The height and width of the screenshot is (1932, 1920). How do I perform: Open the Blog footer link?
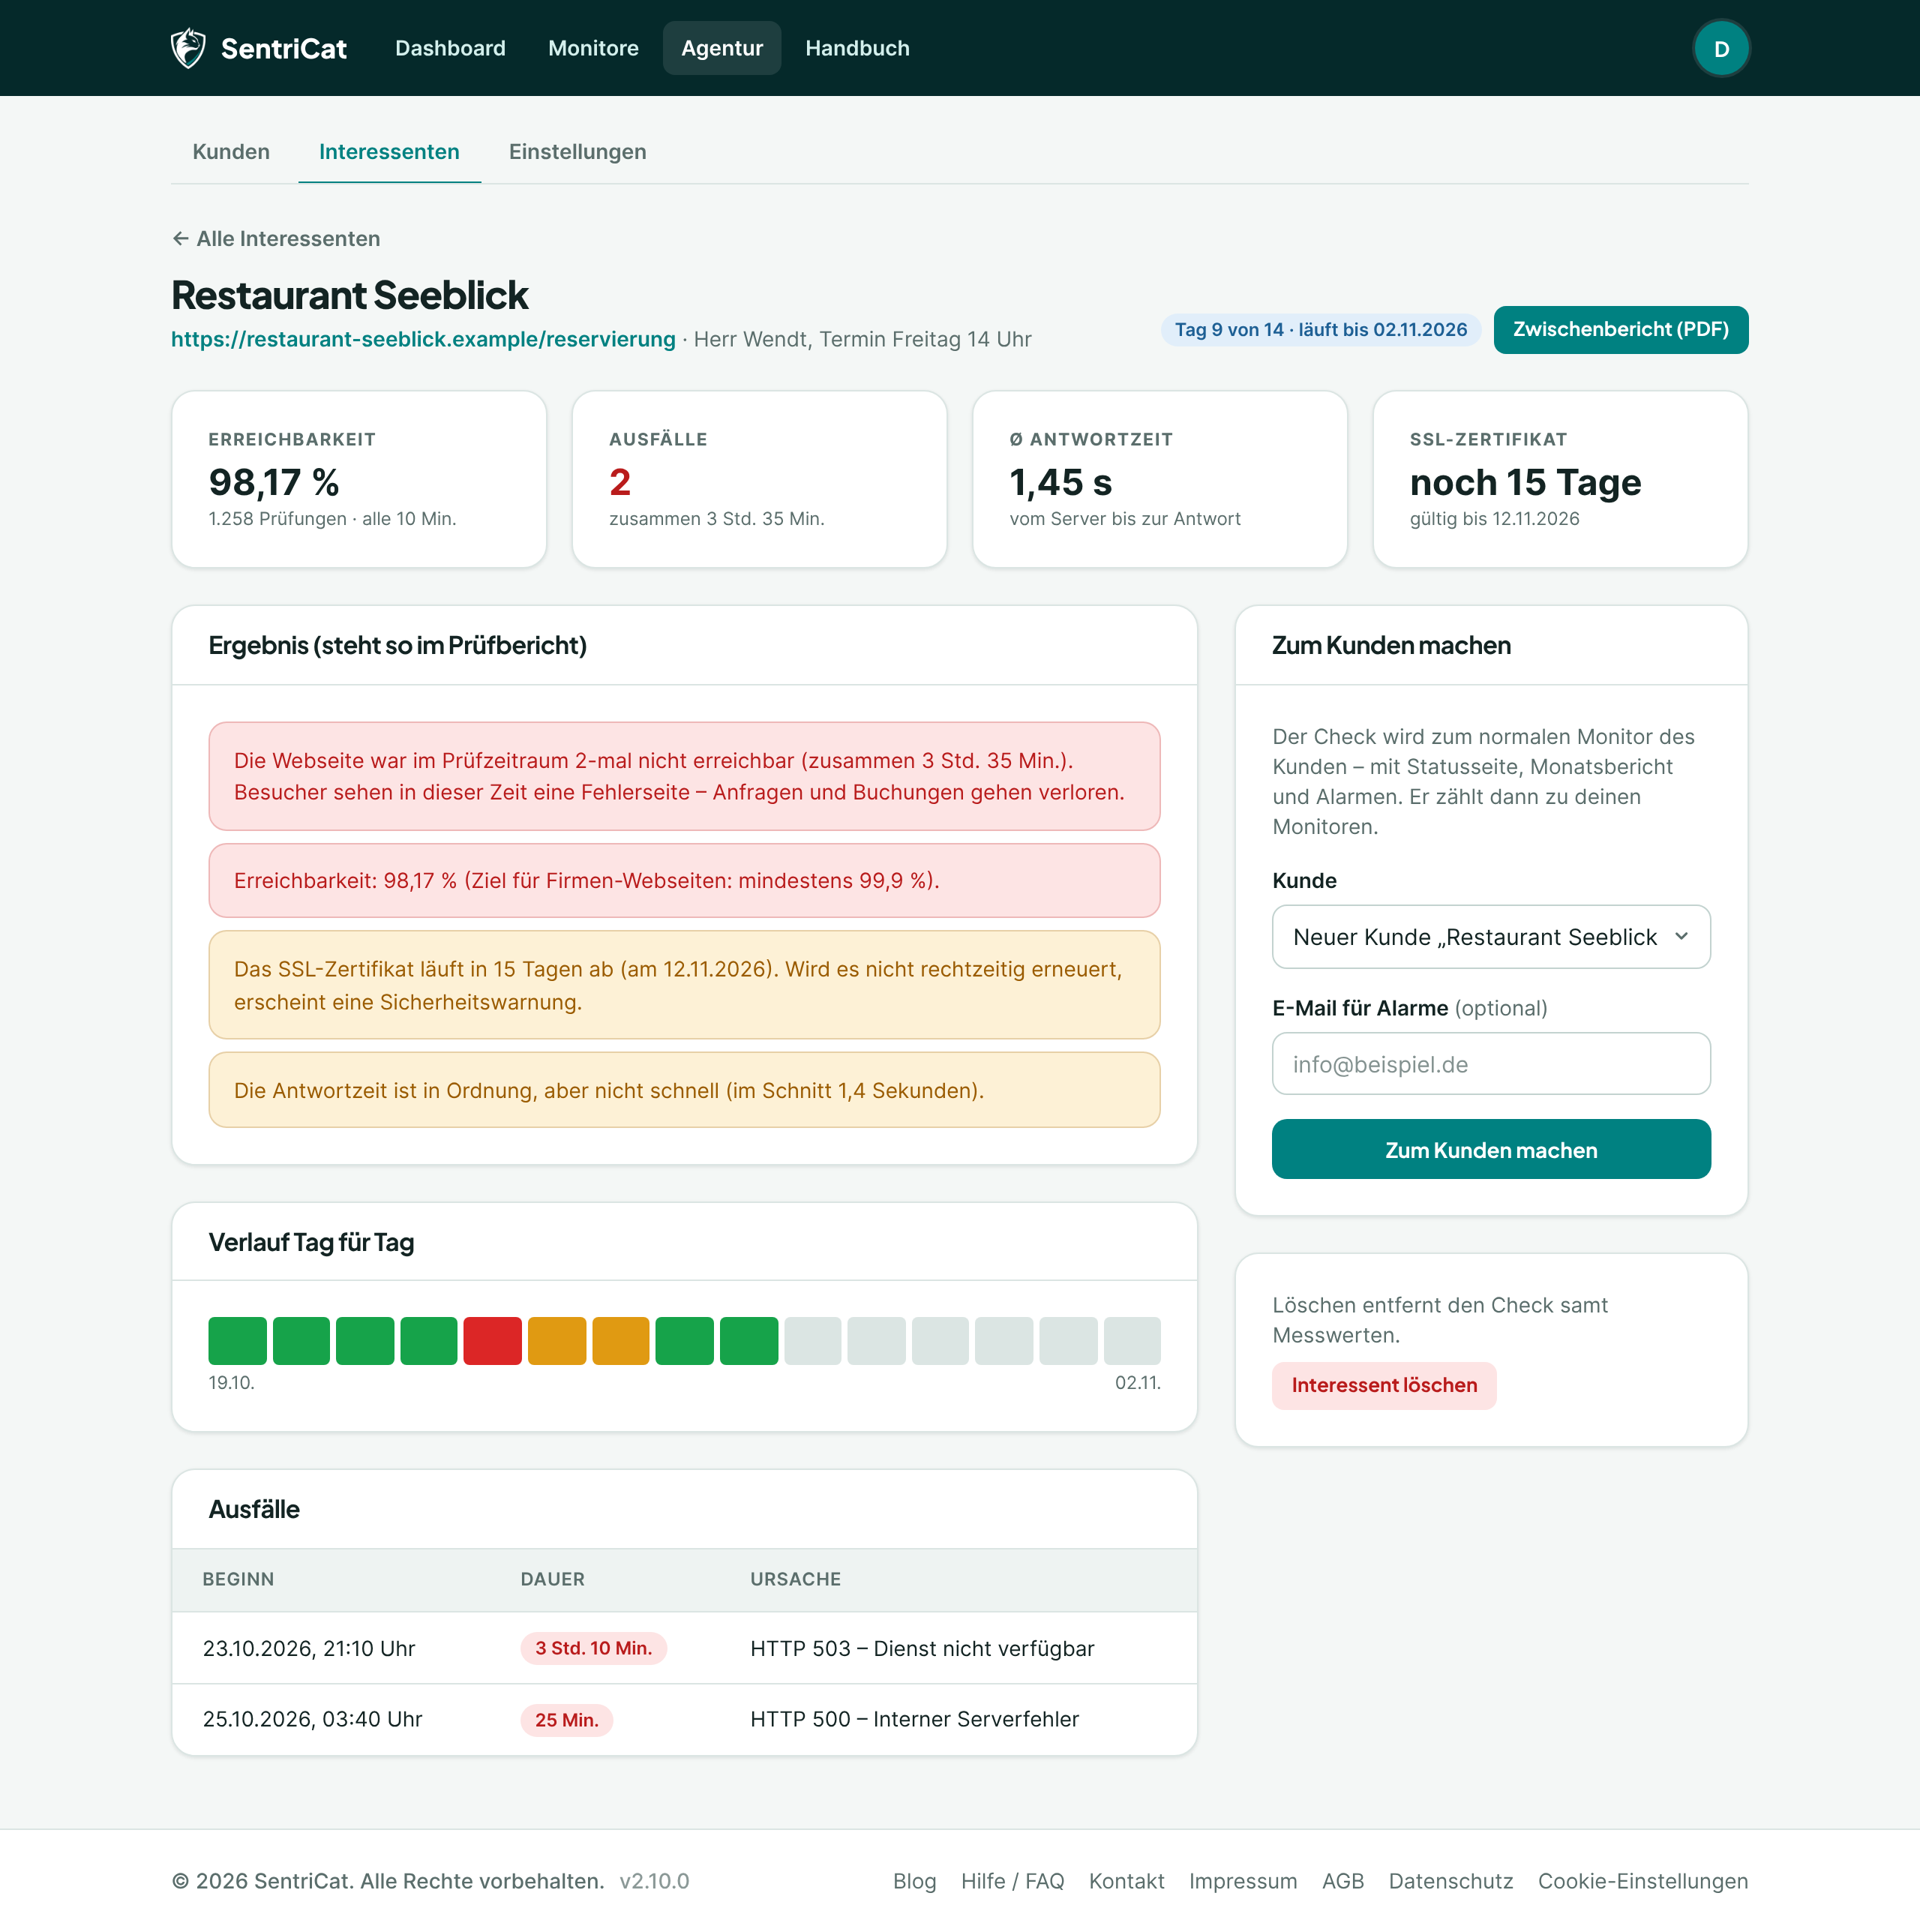click(914, 1882)
